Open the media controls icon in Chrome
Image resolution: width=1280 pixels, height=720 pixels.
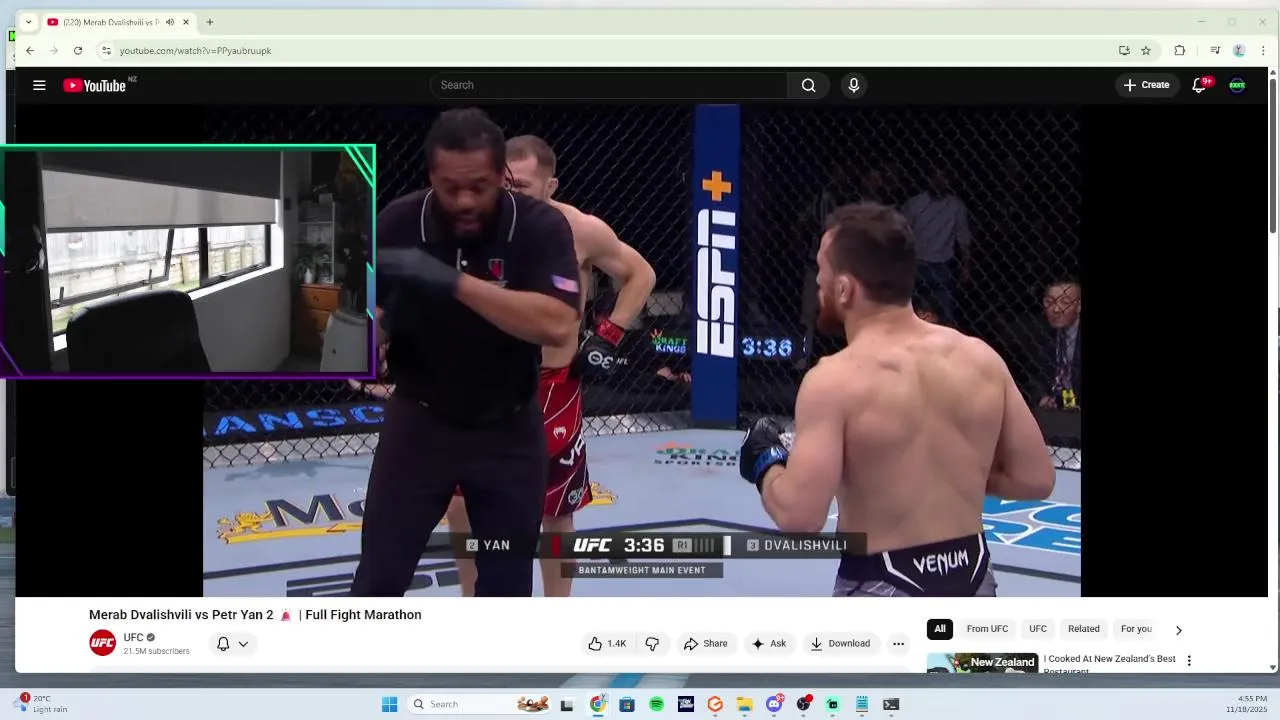(1215, 50)
